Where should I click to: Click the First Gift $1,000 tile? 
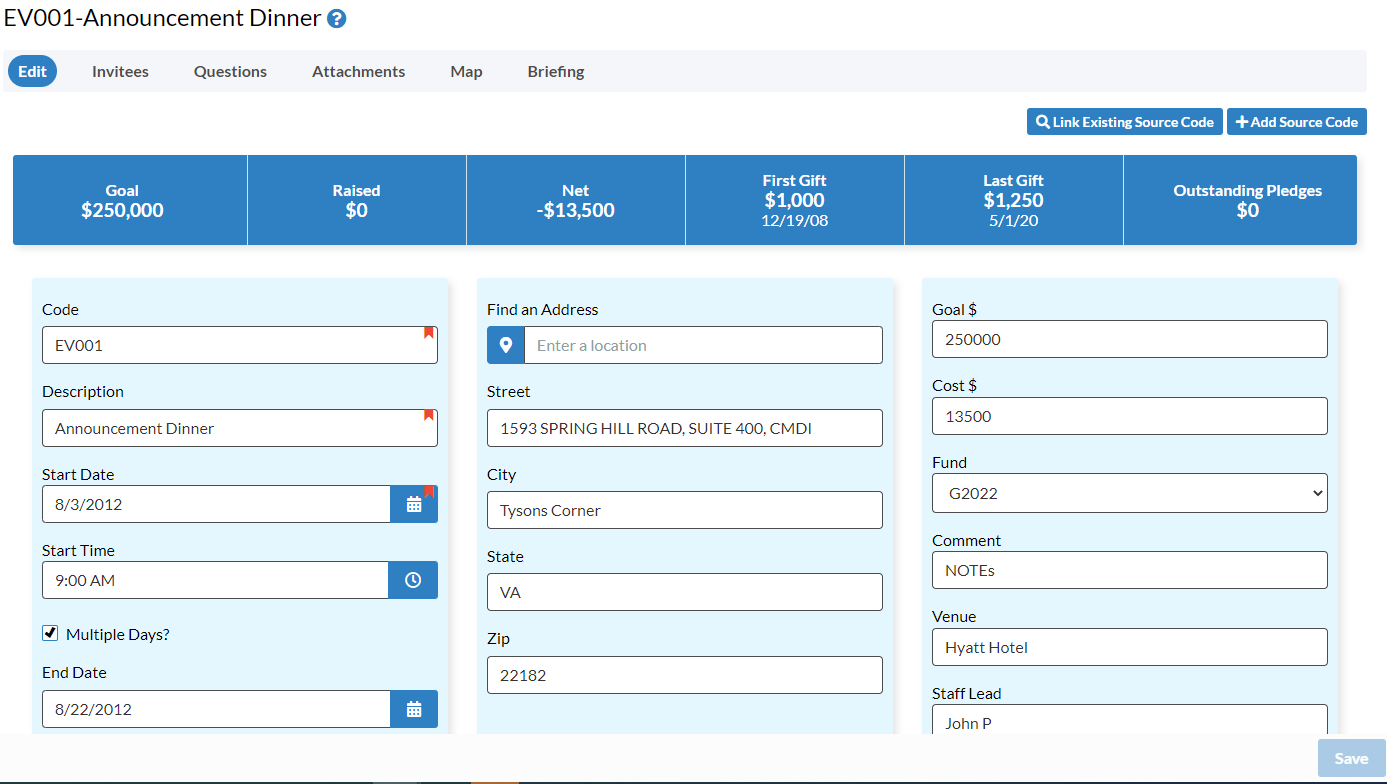795,200
